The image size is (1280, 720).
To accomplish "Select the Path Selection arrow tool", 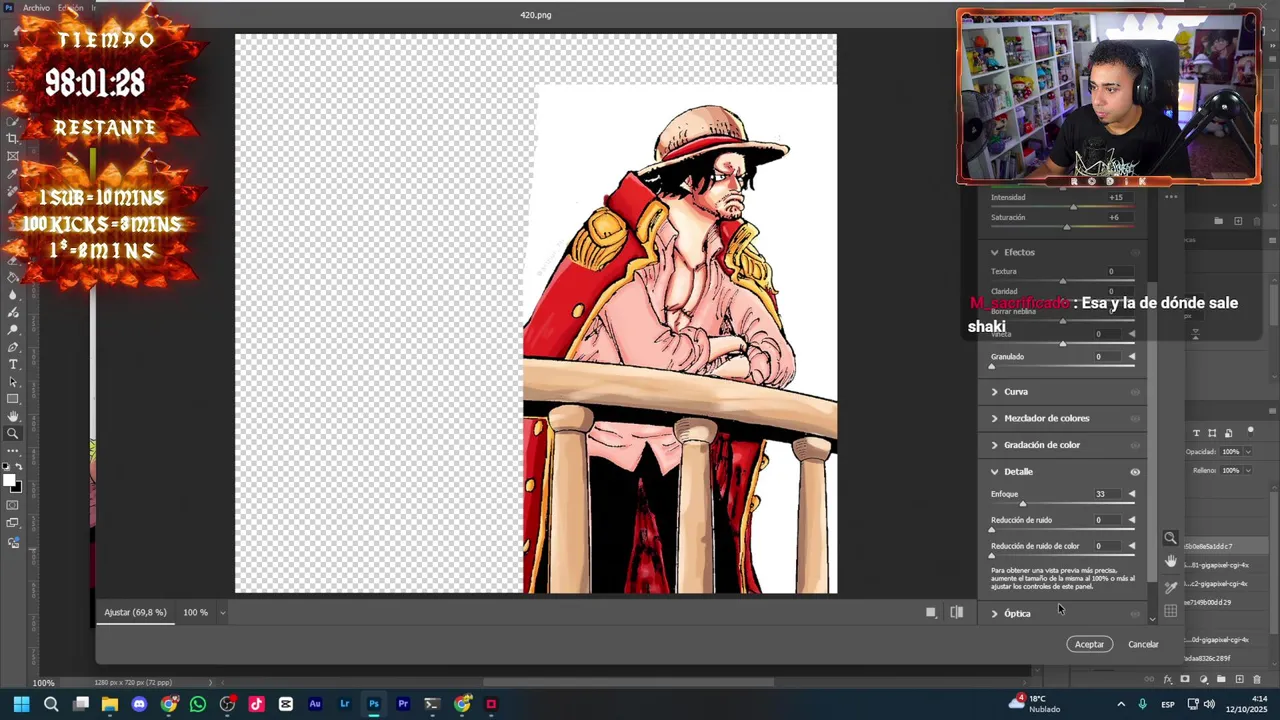I will point(13,382).
